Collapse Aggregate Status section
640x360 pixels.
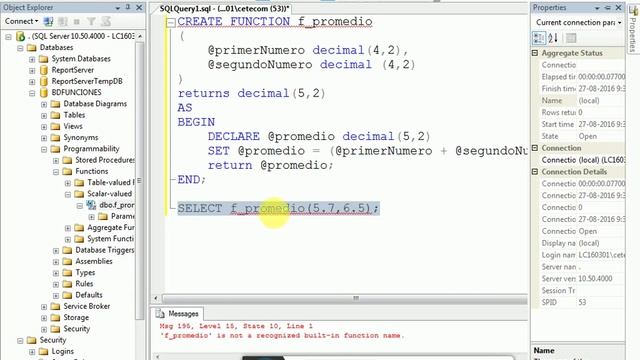(x=535, y=53)
